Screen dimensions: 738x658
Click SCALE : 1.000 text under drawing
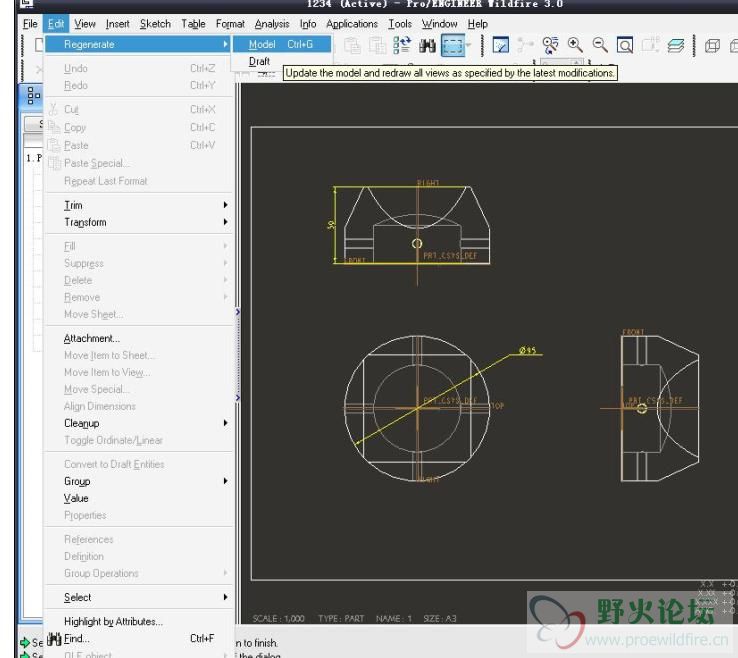click(278, 618)
